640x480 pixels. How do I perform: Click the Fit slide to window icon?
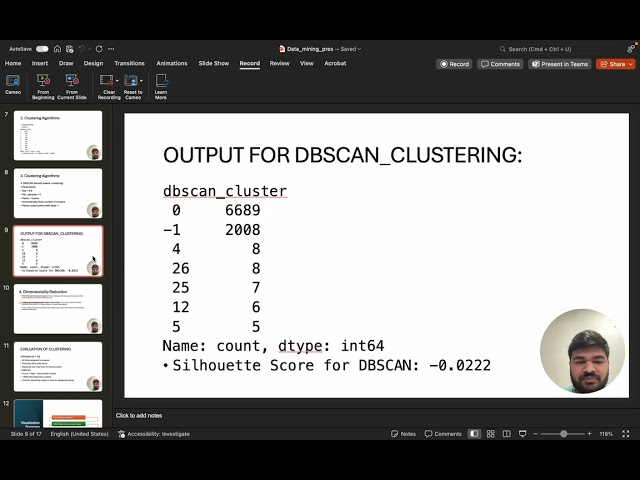click(626, 434)
